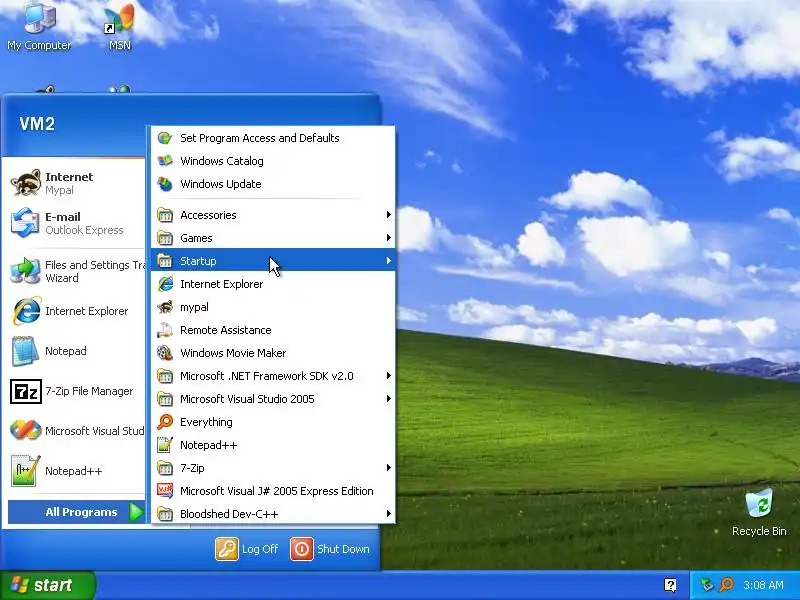Open Microsoft Visual Studio 2005 folder entry
Screen dimensions: 800x600
click(273, 398)
